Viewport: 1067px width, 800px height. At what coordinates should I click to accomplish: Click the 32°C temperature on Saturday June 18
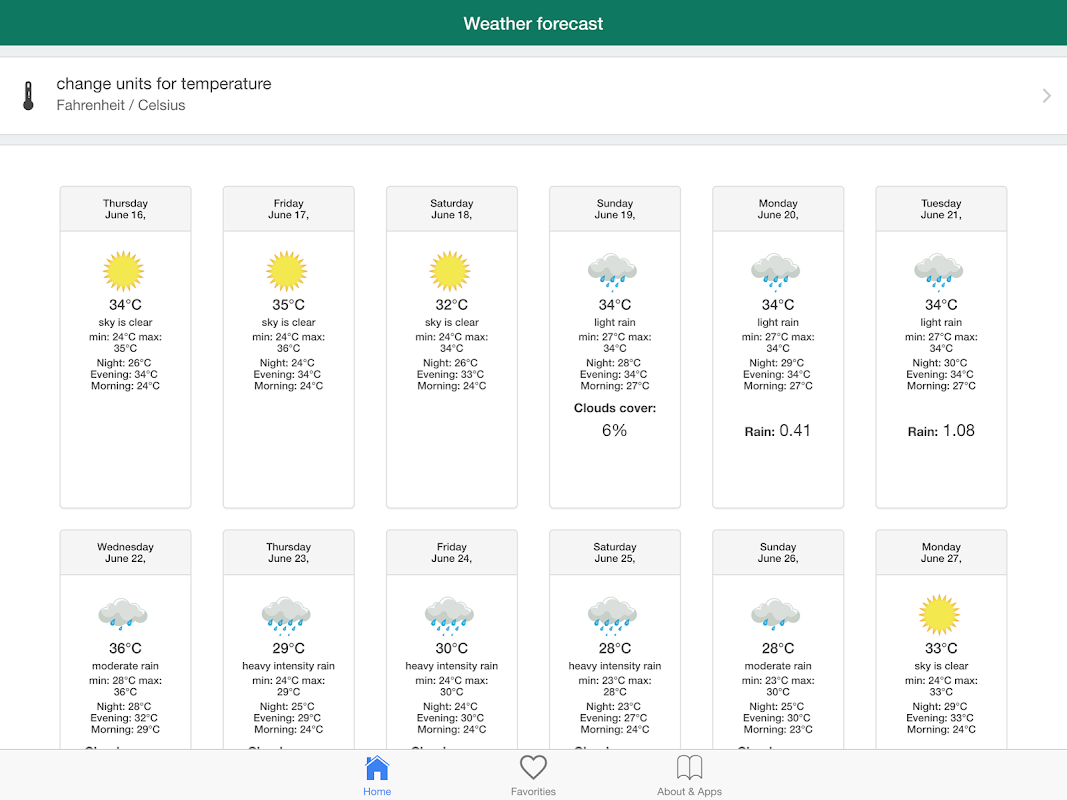[452, 305]
